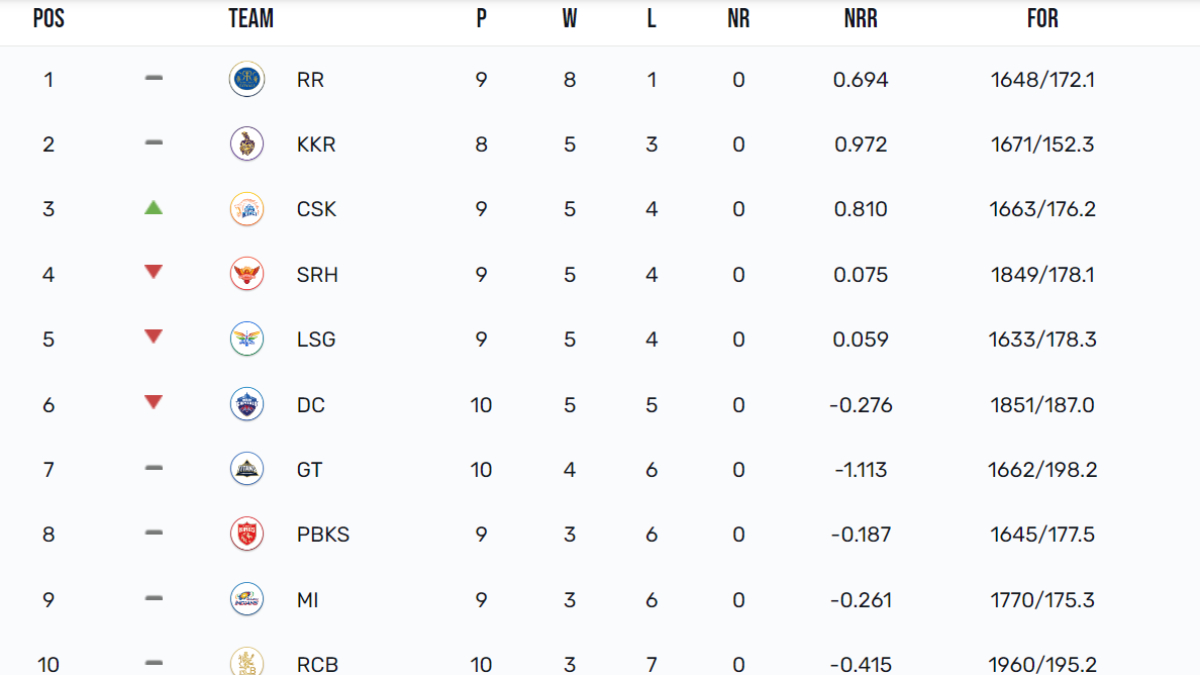Click the POS column header
1200x675 pixels.
(x=48, y=19)
